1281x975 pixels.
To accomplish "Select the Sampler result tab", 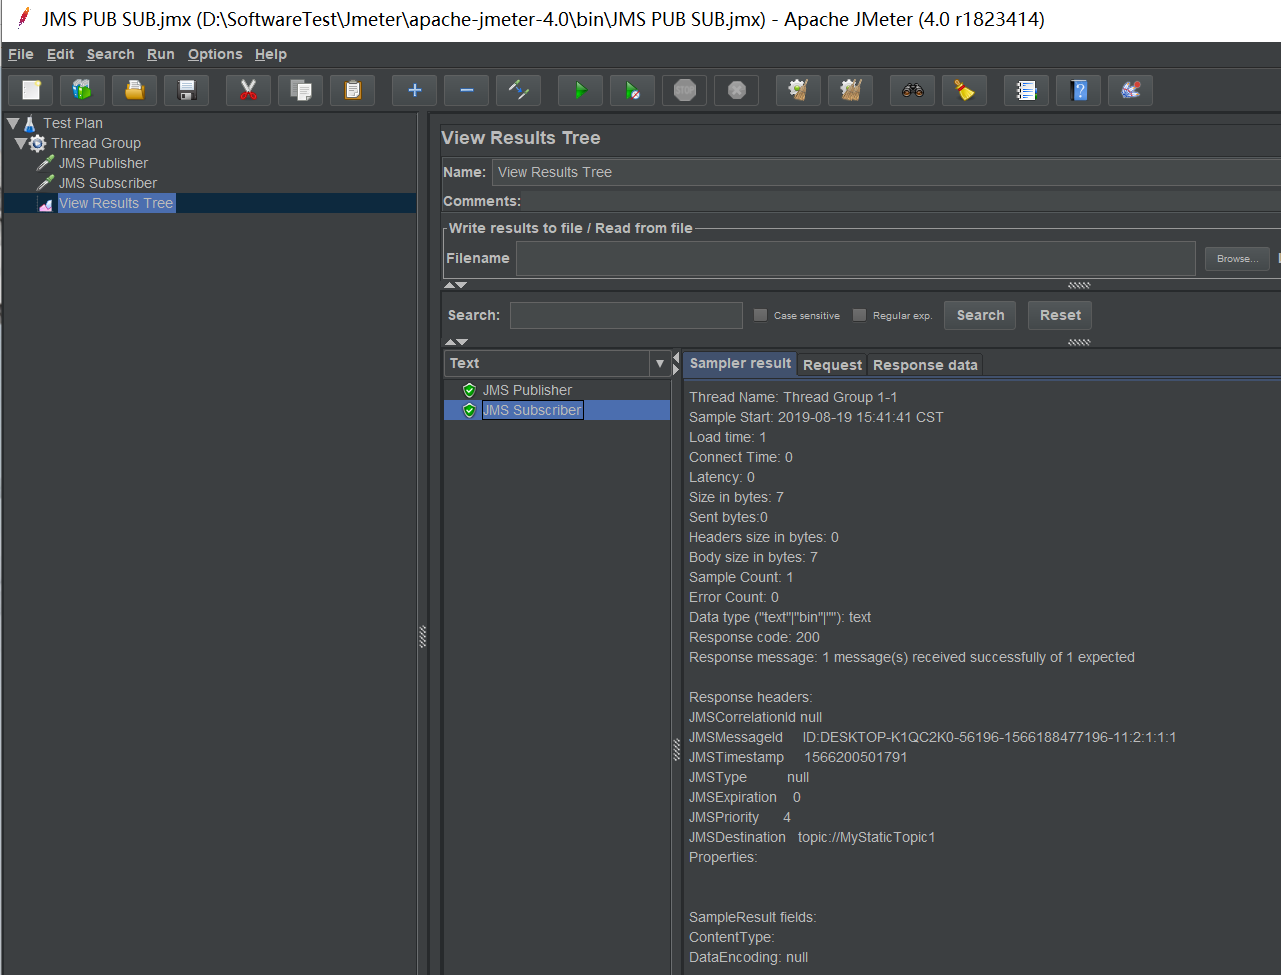I will click(740, 363).
